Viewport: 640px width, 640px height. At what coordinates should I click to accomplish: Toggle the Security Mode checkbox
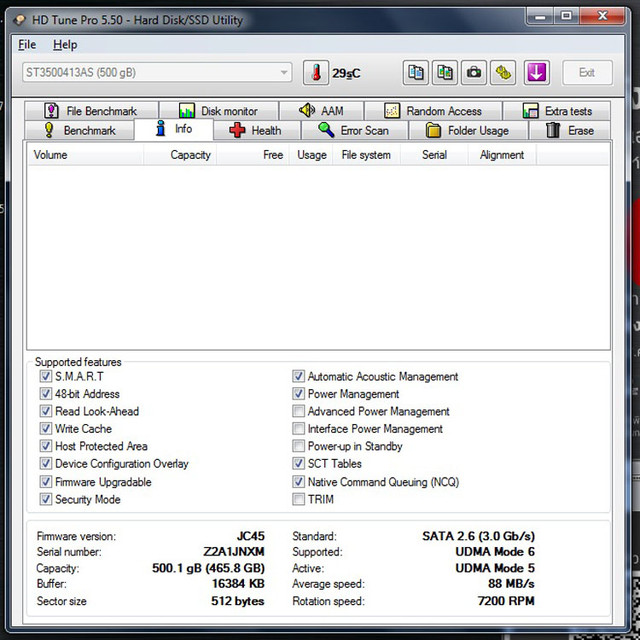[x=46, y=499]
